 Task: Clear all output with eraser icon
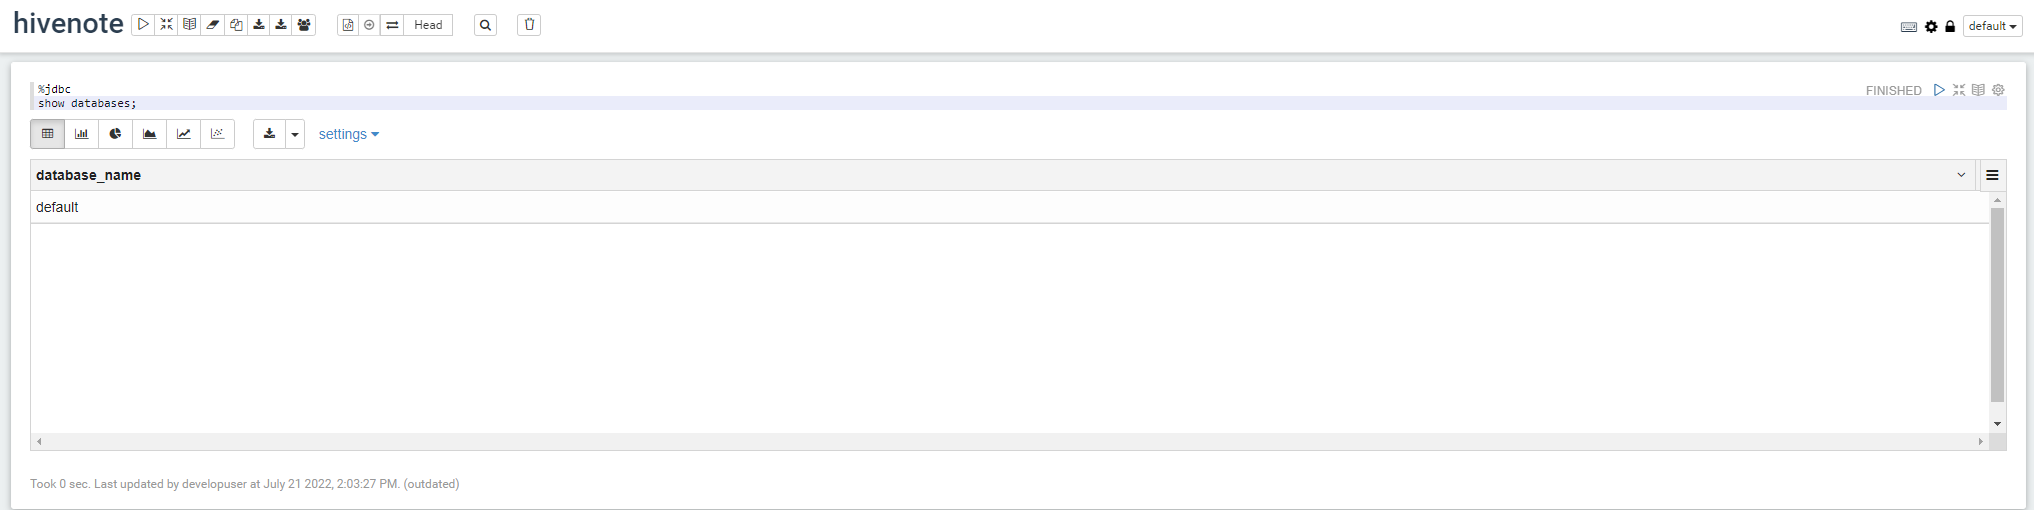pos(213,25)
